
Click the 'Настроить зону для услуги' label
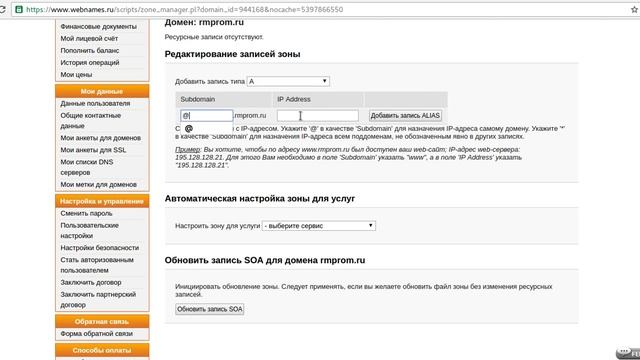coord(218,226)
